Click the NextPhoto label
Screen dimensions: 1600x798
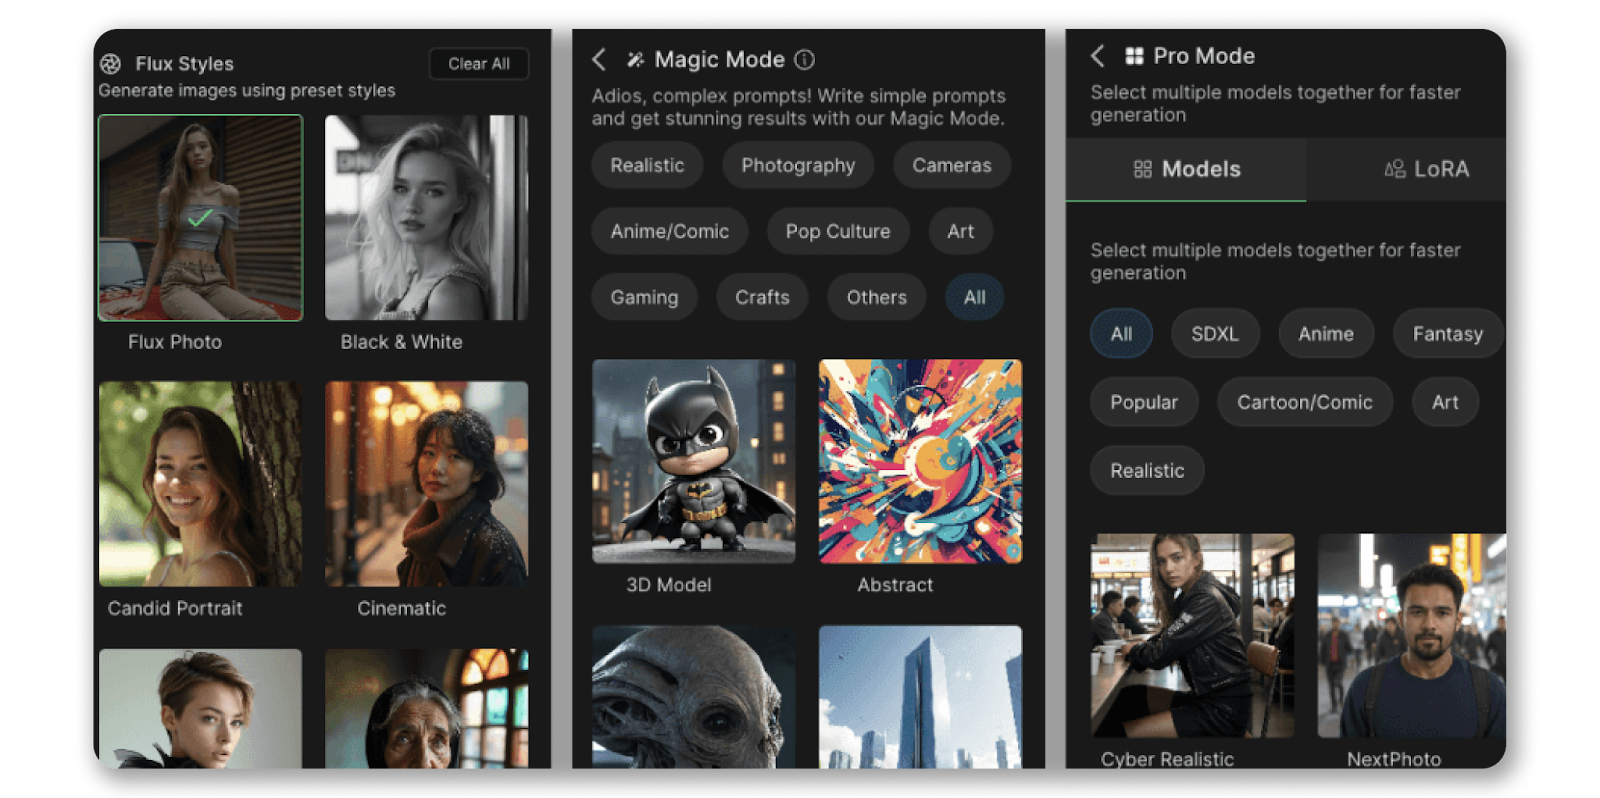click(x=1394, y=759)
